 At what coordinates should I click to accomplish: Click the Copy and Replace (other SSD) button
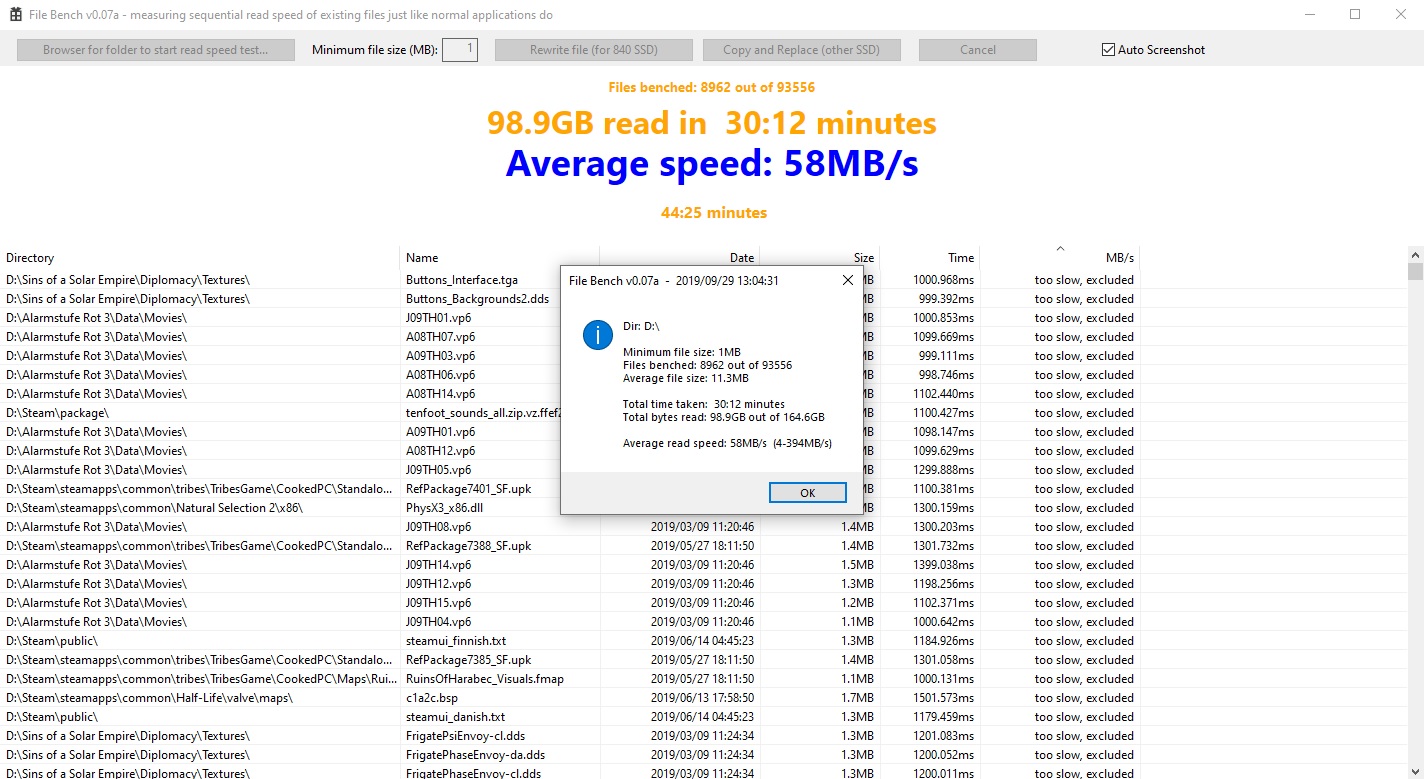click(802, 50)
